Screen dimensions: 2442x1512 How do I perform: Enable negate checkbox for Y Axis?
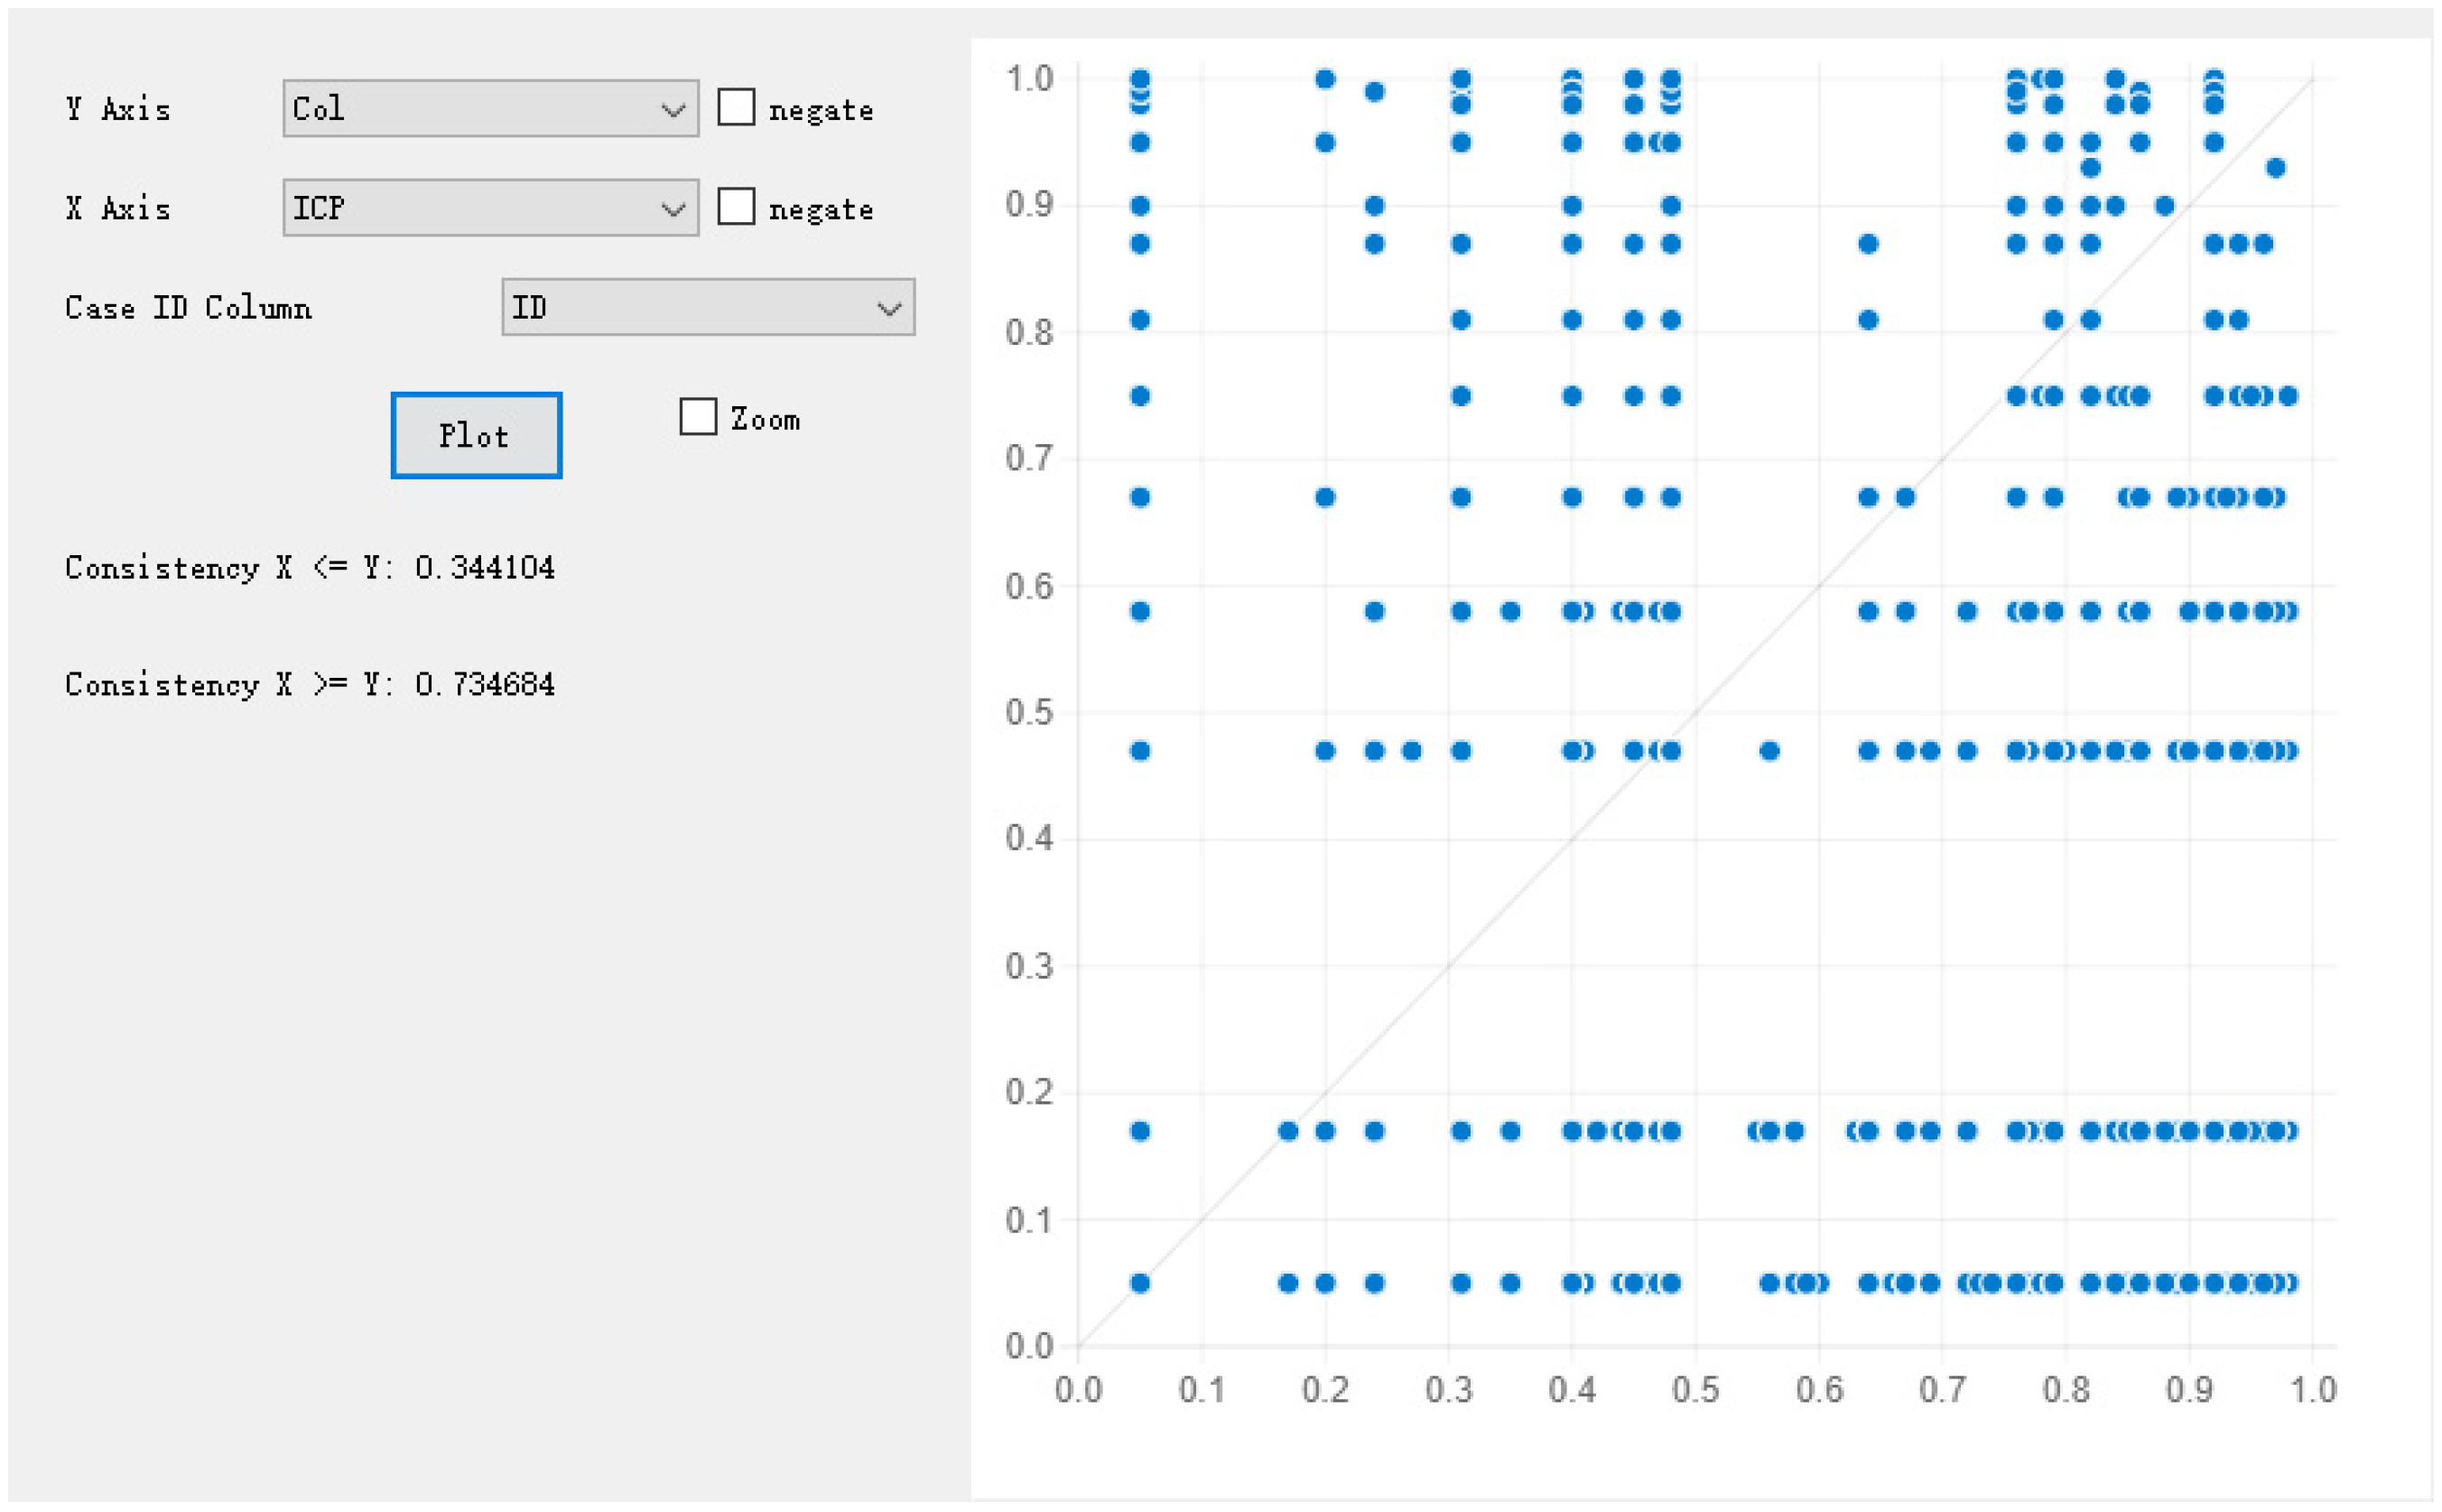[x=736, y=107]
